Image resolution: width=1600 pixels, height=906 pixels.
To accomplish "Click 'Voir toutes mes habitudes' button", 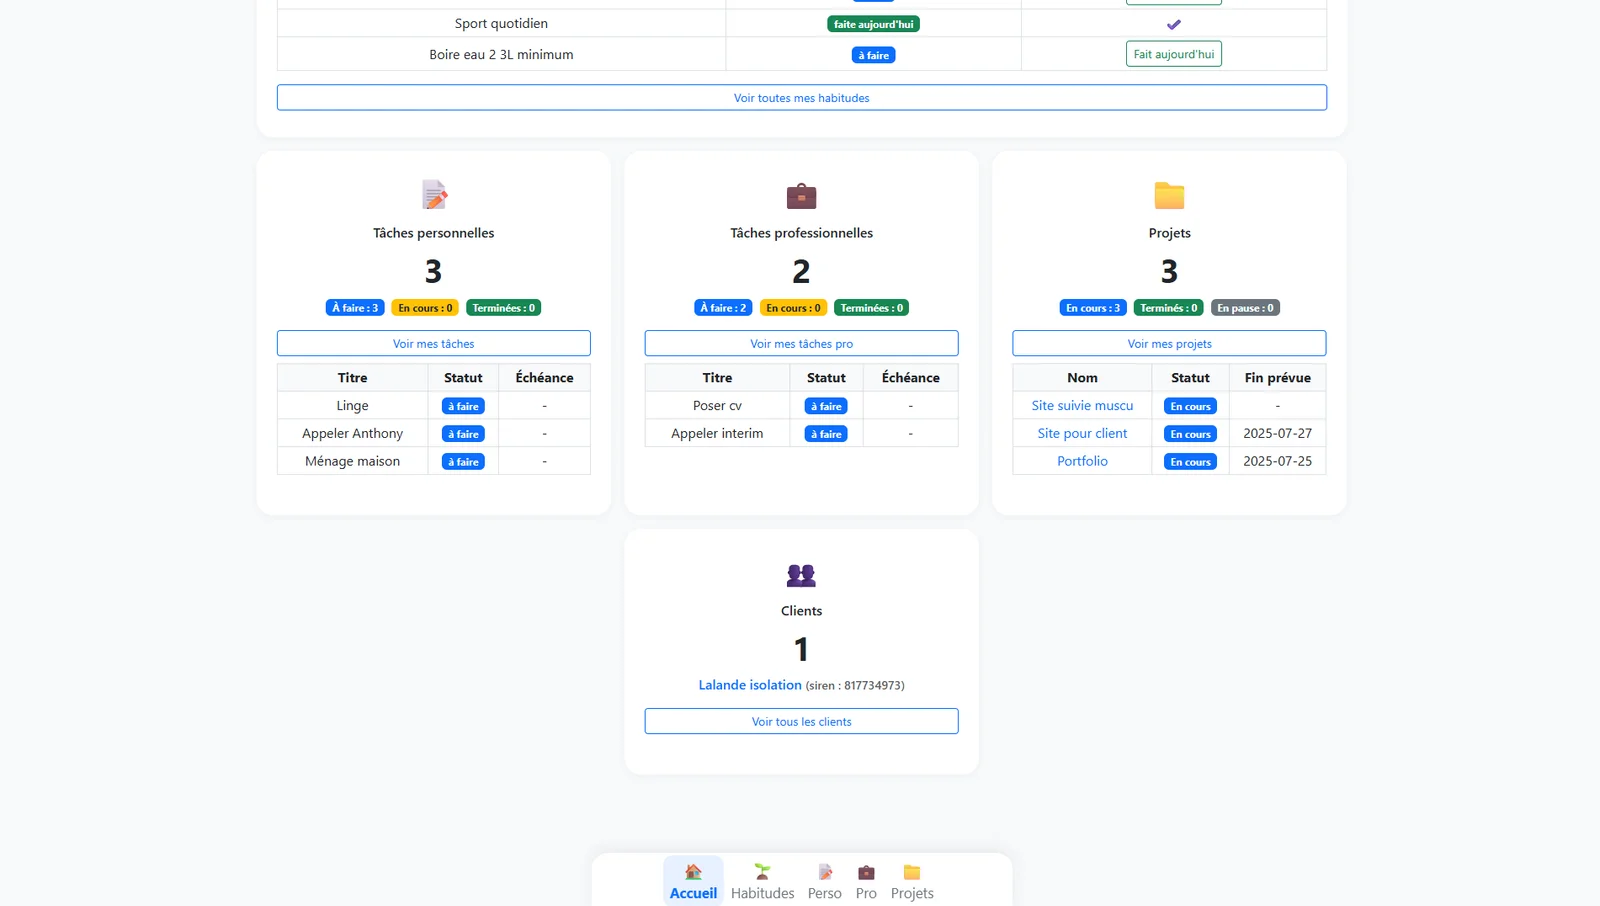I will pos(801,98).
